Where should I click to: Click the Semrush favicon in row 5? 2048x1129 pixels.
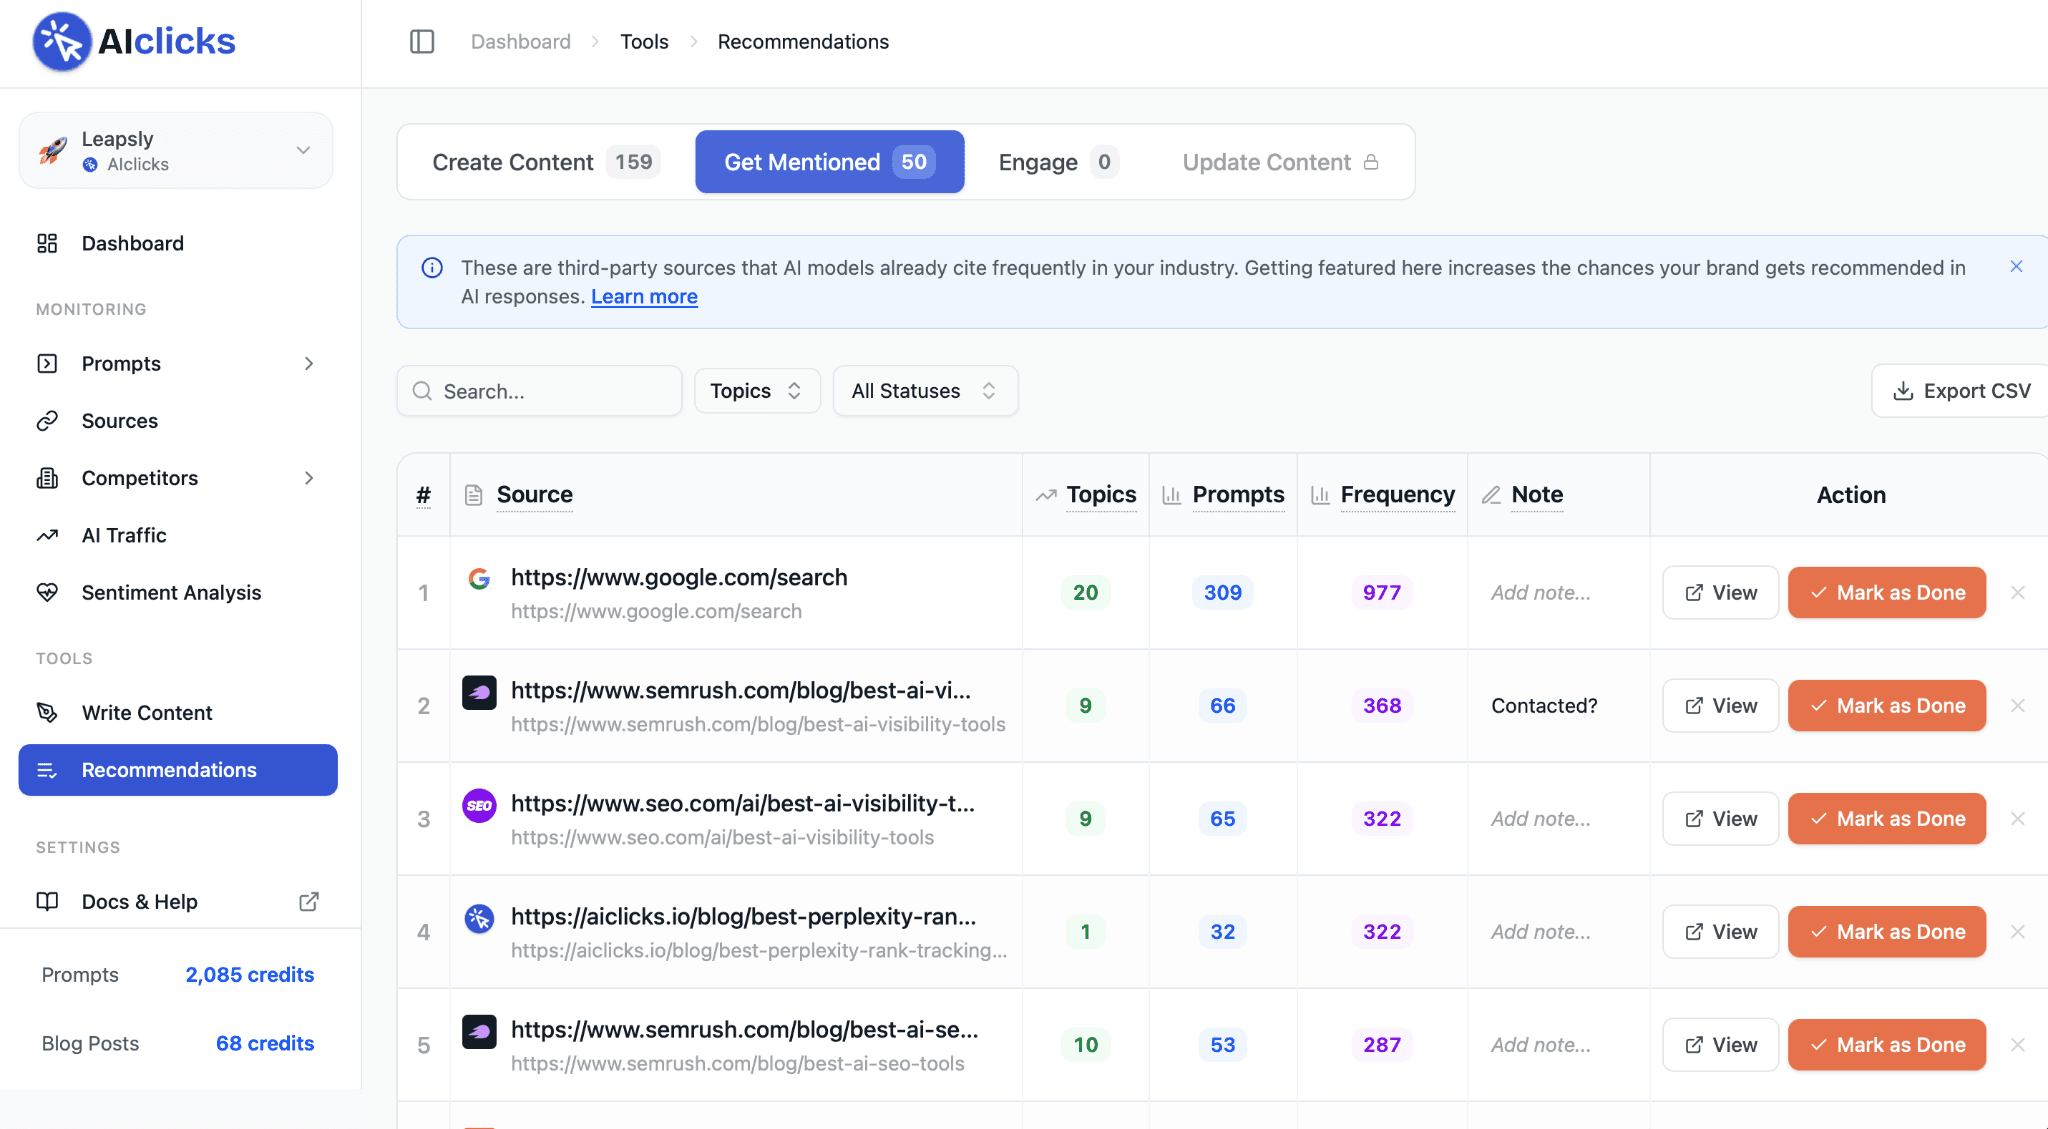click(x=479, y=1031)
